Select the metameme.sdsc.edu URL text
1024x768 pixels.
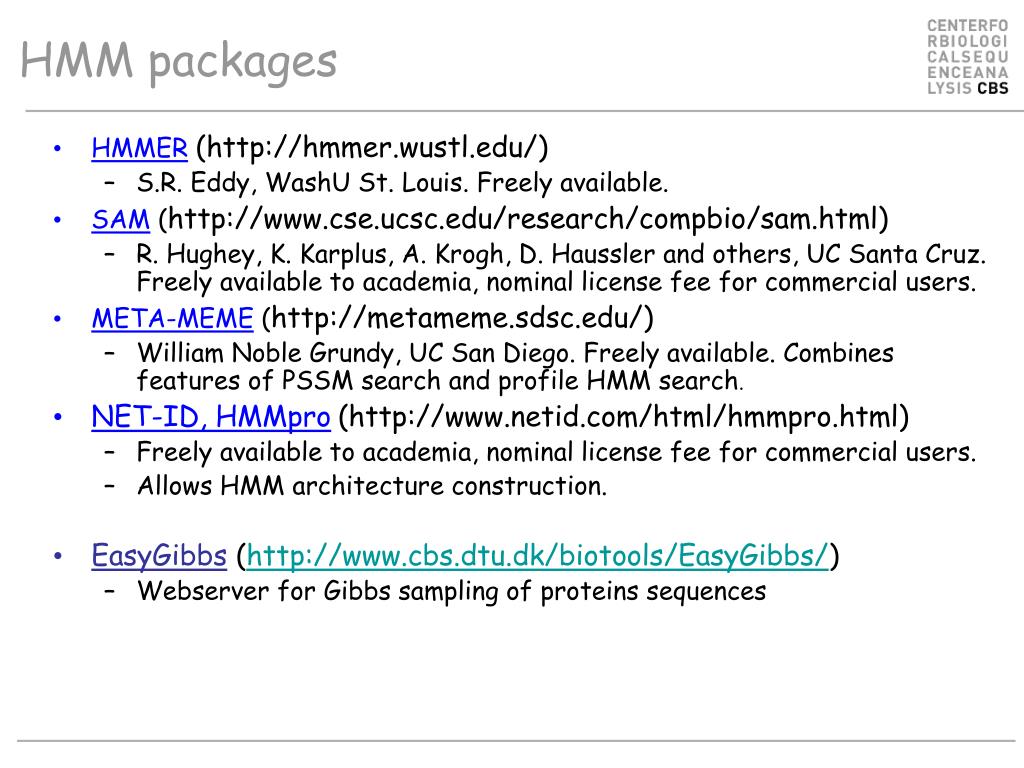pos(457,319)
